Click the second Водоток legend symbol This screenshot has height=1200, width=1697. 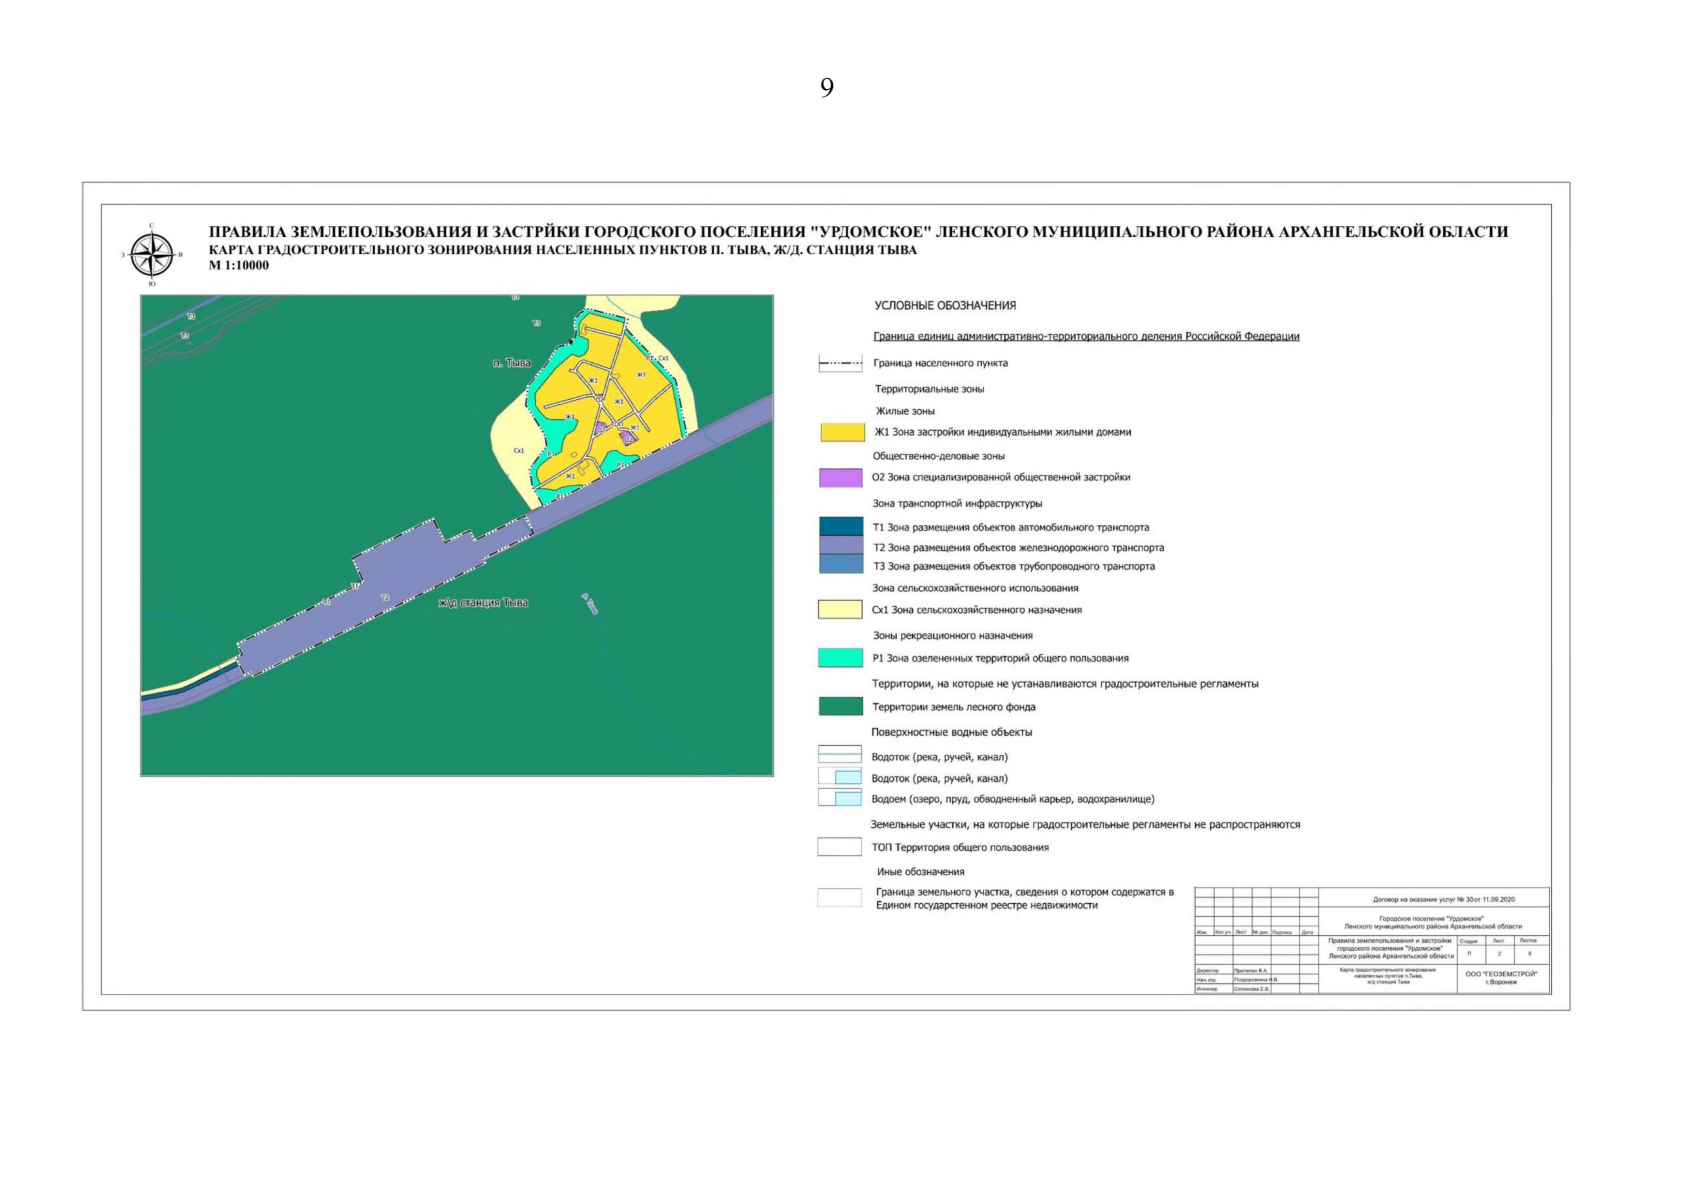(840, 777)
